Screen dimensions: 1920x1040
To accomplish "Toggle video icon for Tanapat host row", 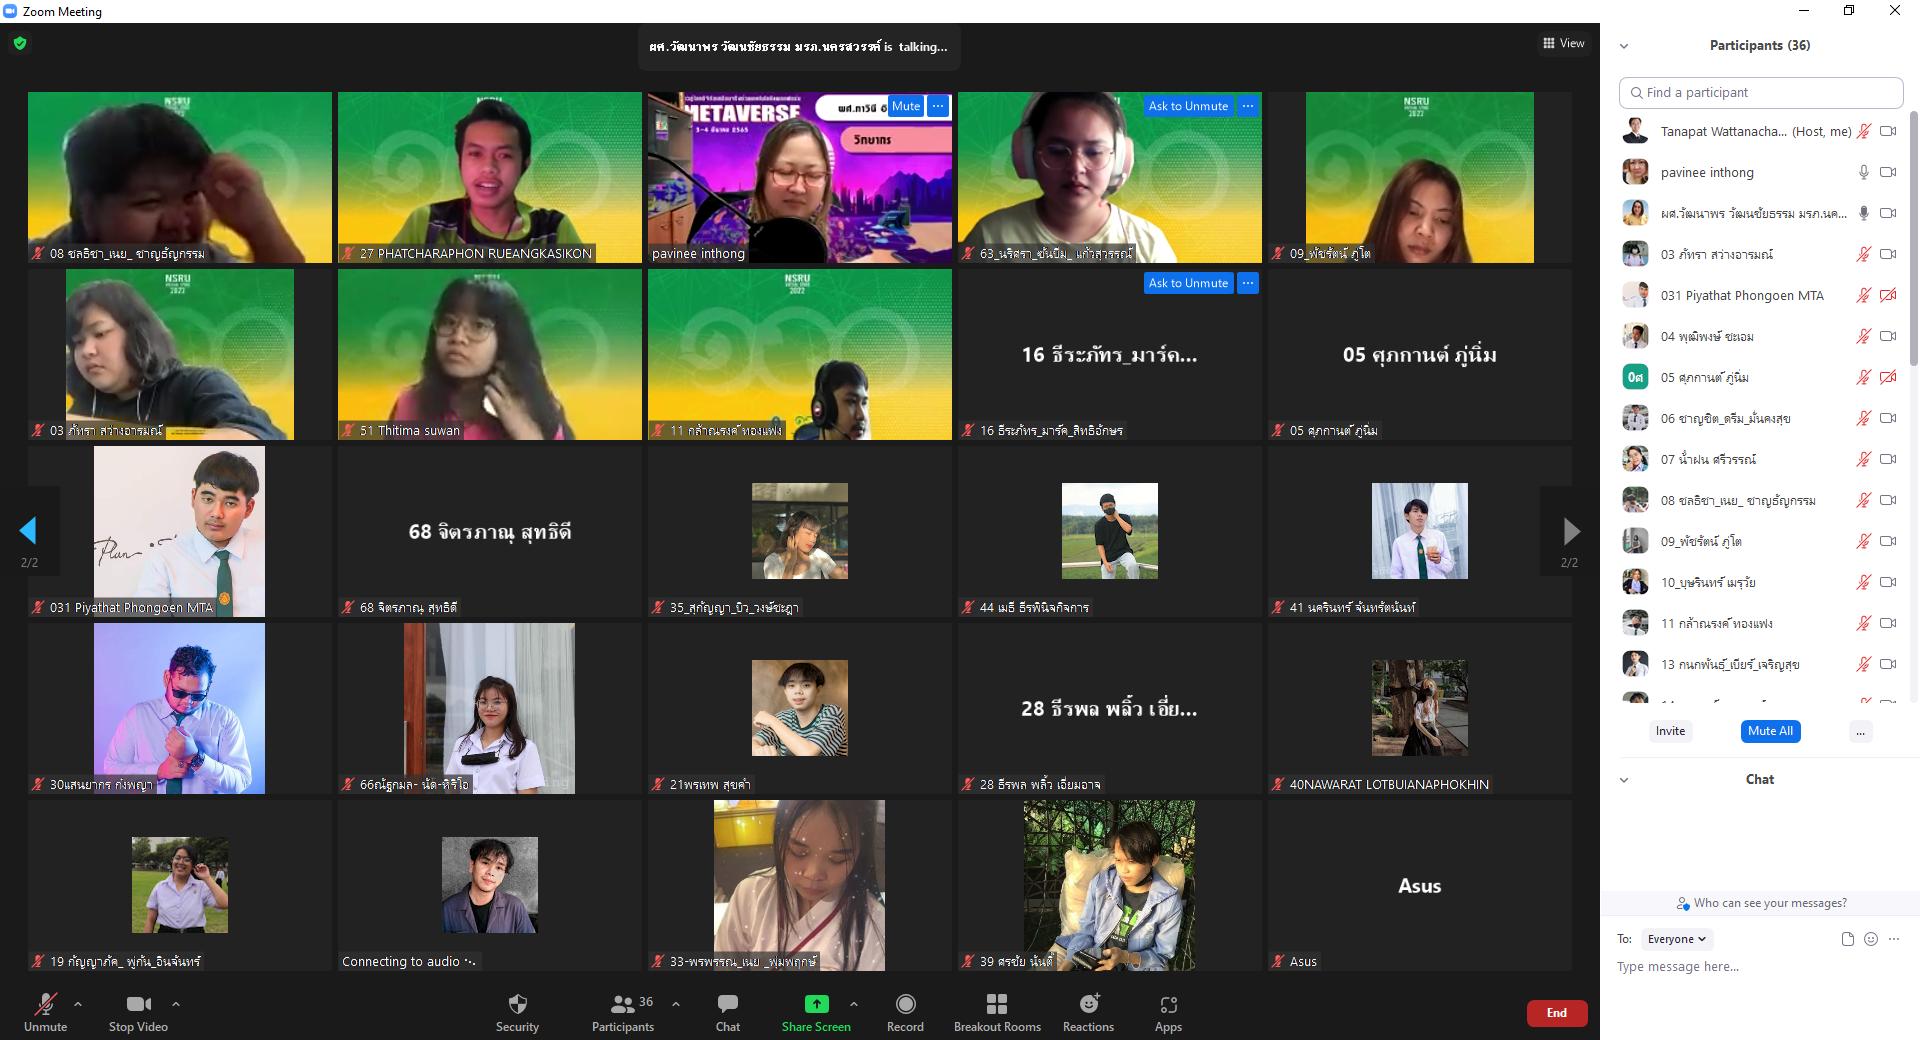I will point(1888,131).
